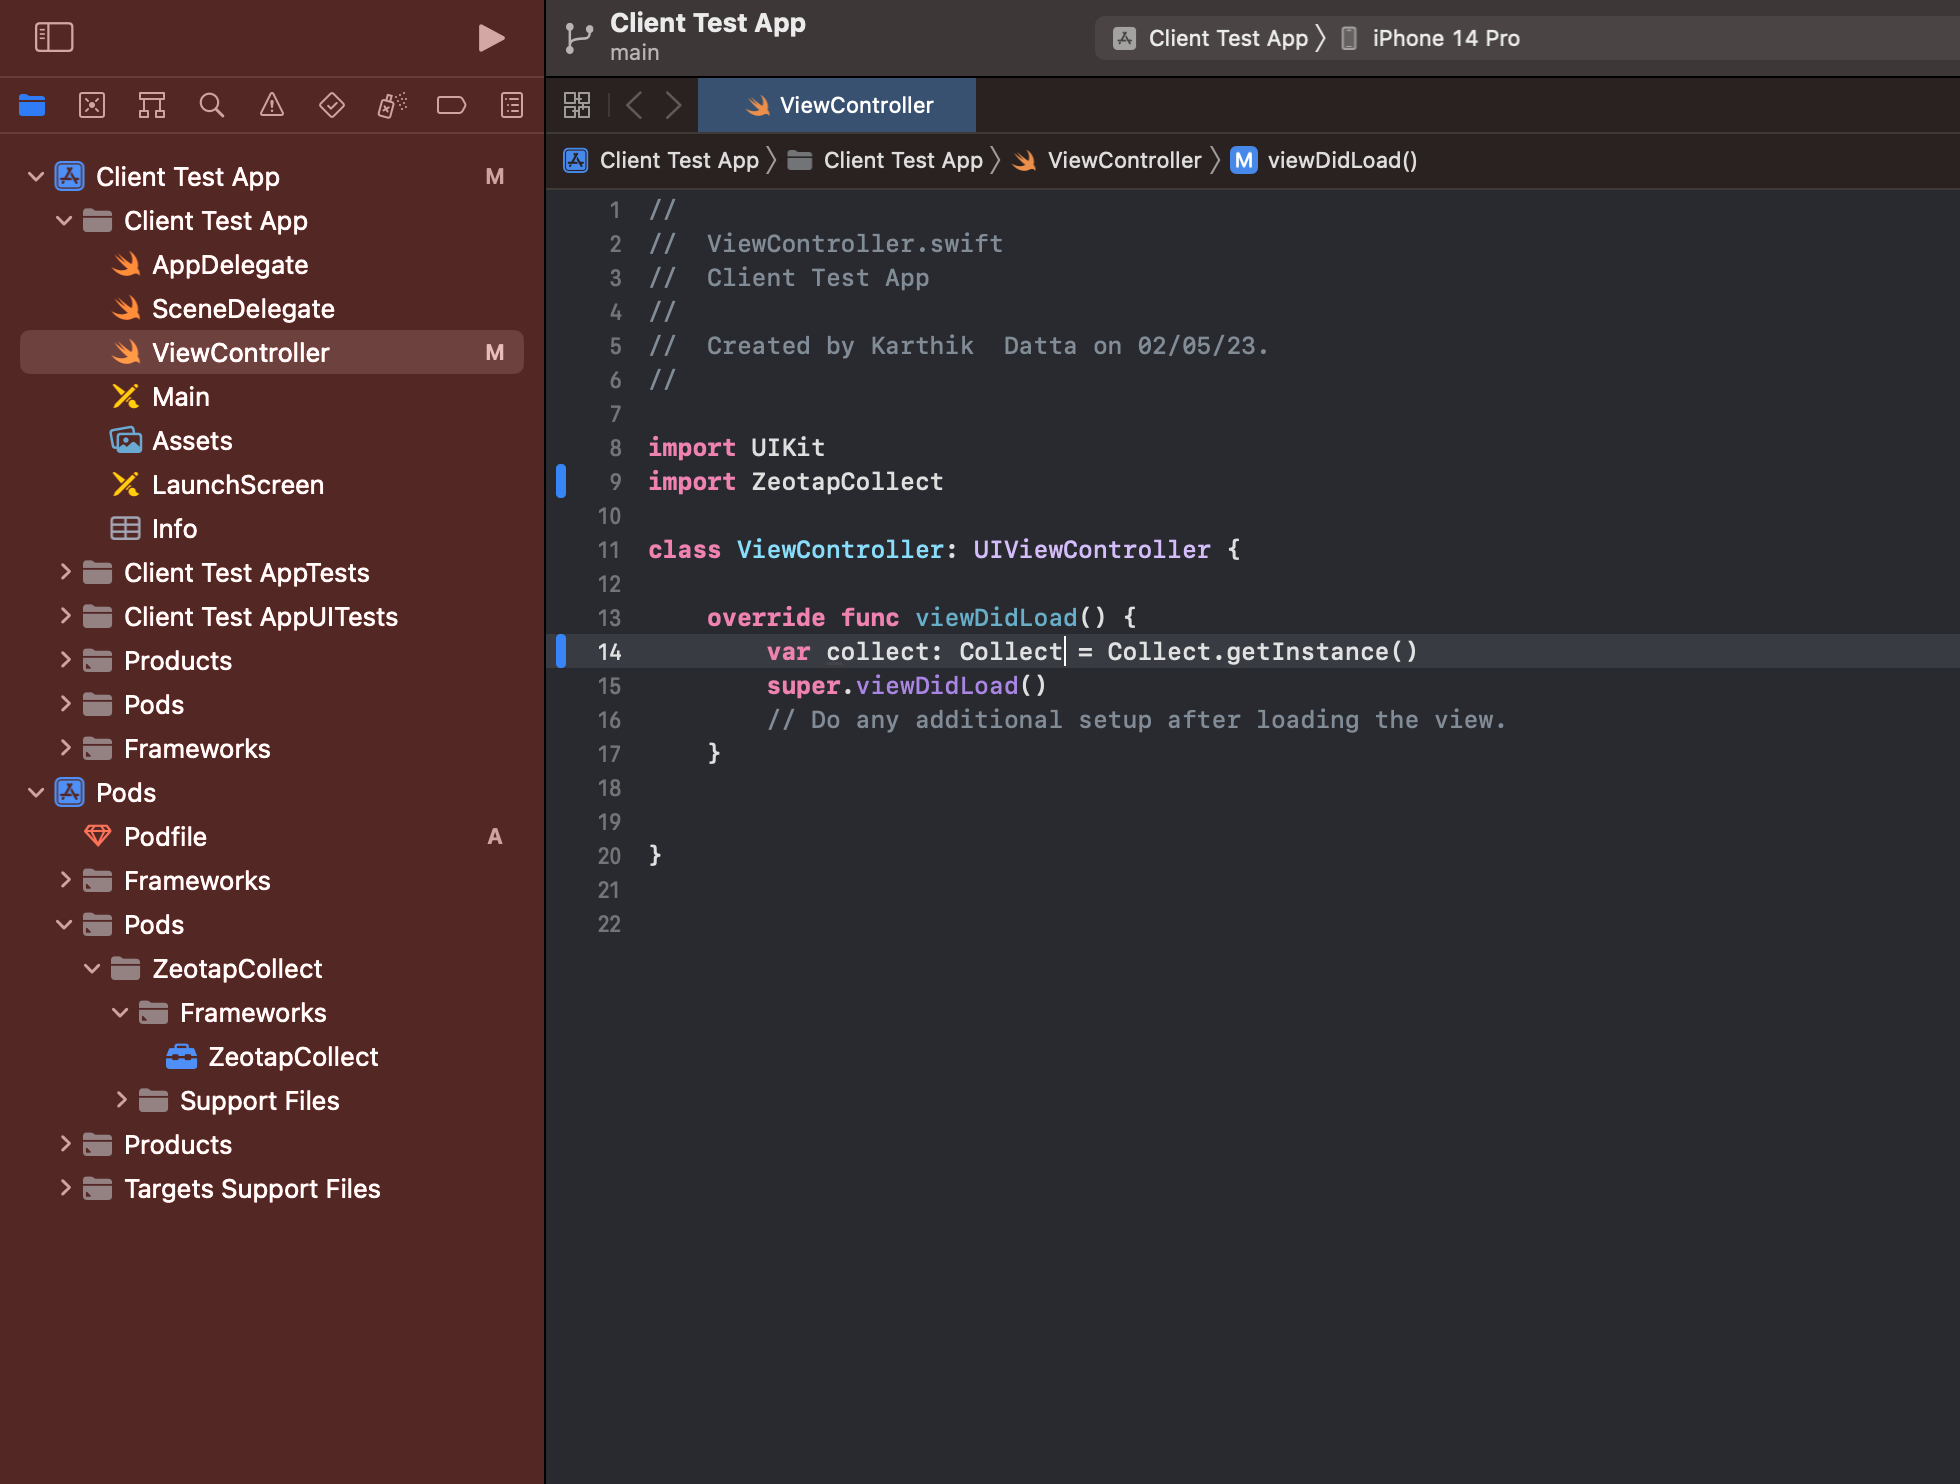
Task: Open the Breakpoint navigator icon
Action: (452, 105)
